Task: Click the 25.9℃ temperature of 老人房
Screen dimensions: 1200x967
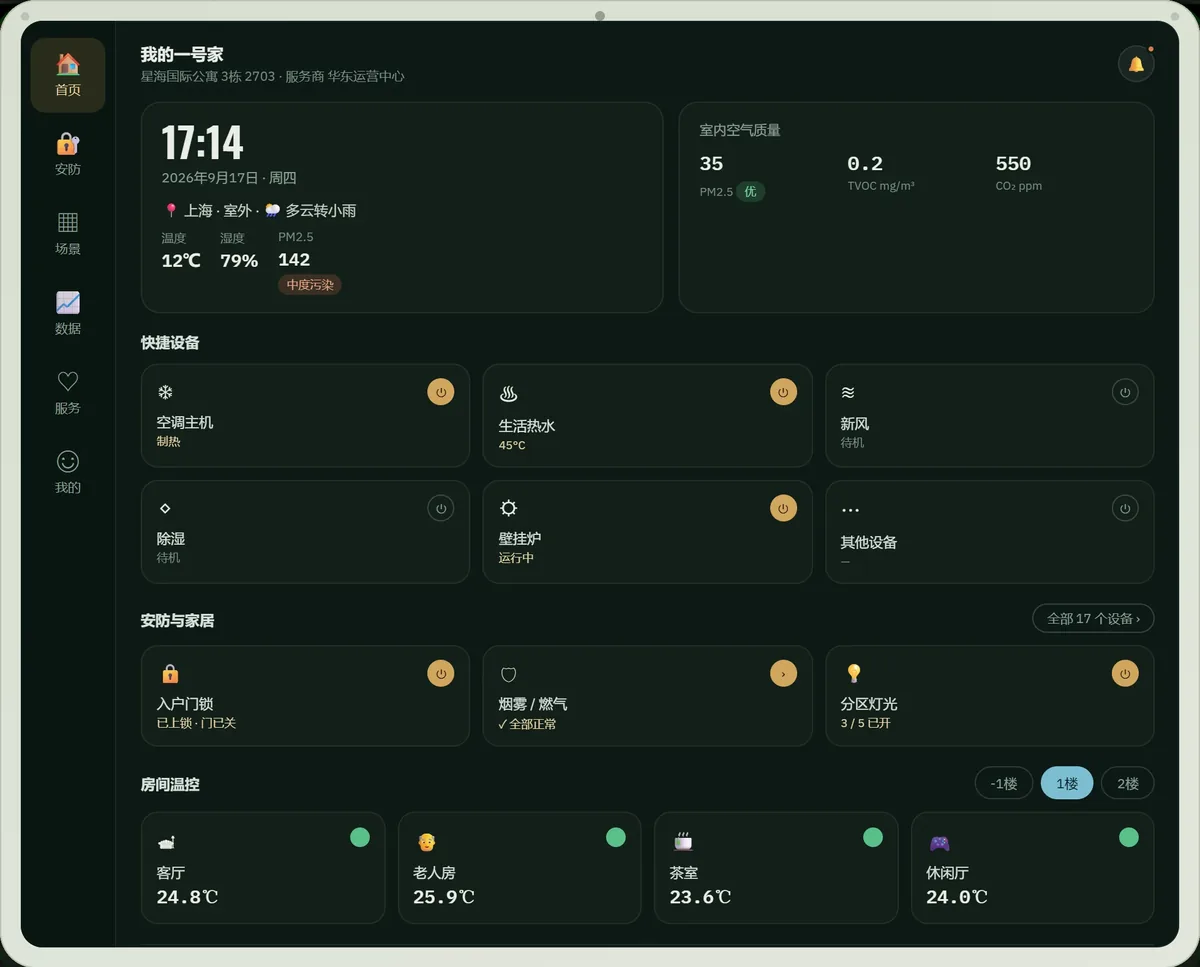Action: (x=444, y=897)
